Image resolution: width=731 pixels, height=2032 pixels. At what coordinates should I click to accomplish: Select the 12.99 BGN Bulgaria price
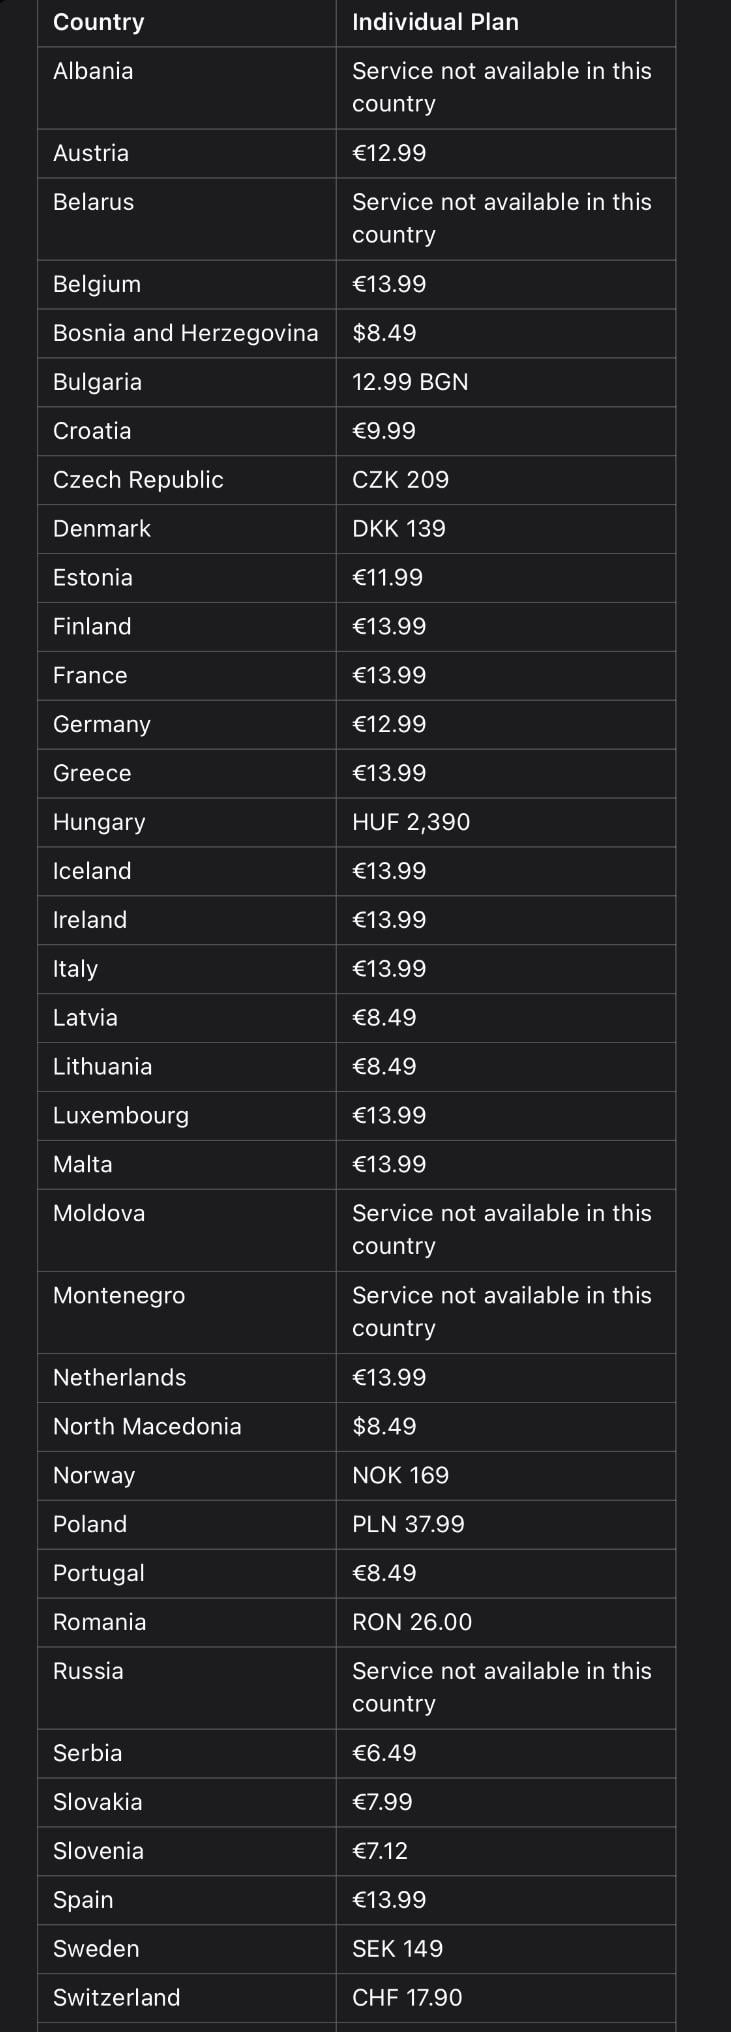(410, 382)
